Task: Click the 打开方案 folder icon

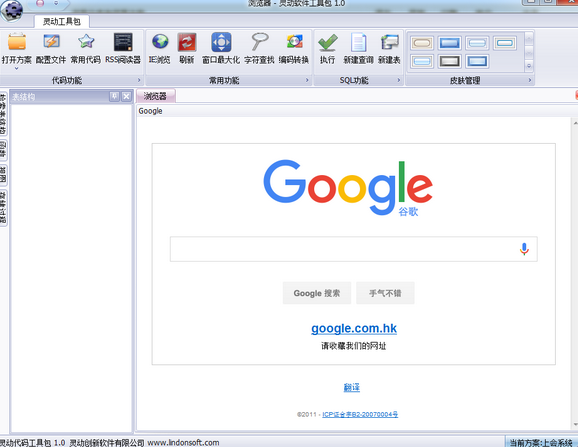Action: [x=17, y=42]
